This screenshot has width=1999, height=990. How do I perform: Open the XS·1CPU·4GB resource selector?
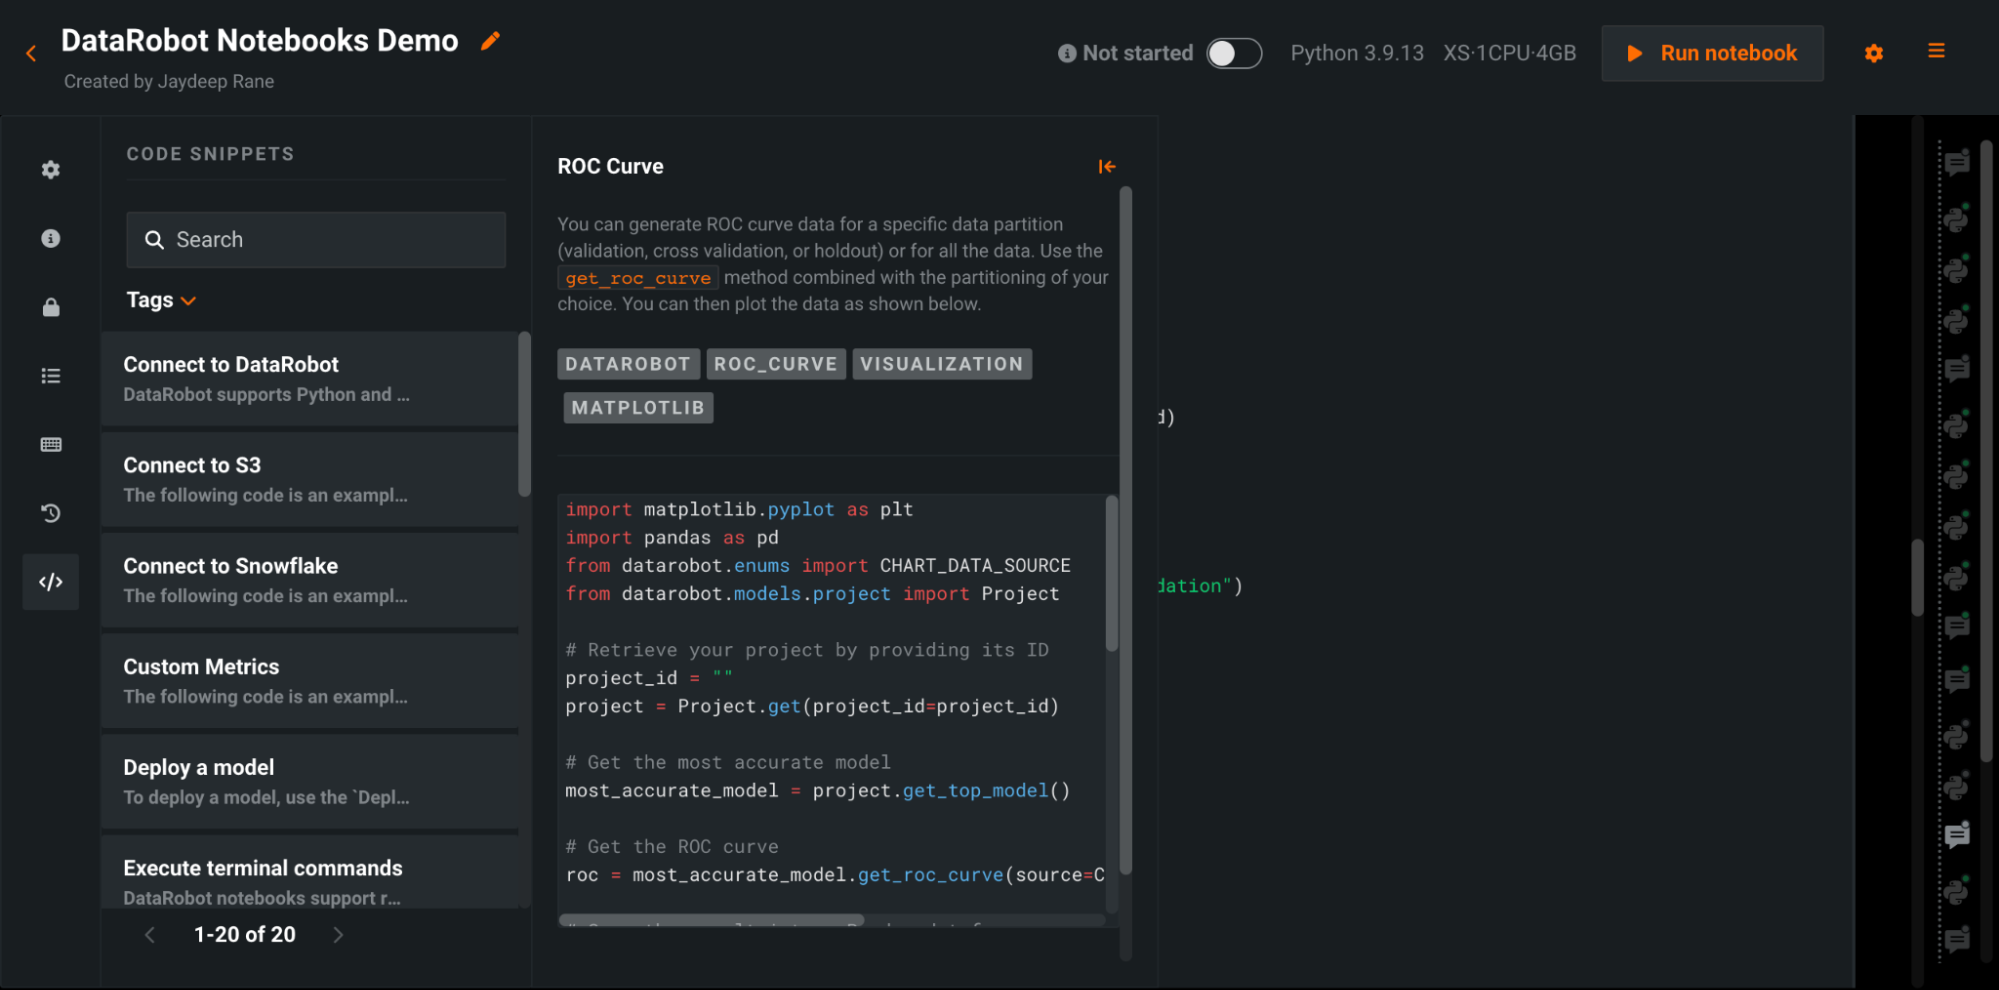pos(1508,53)
